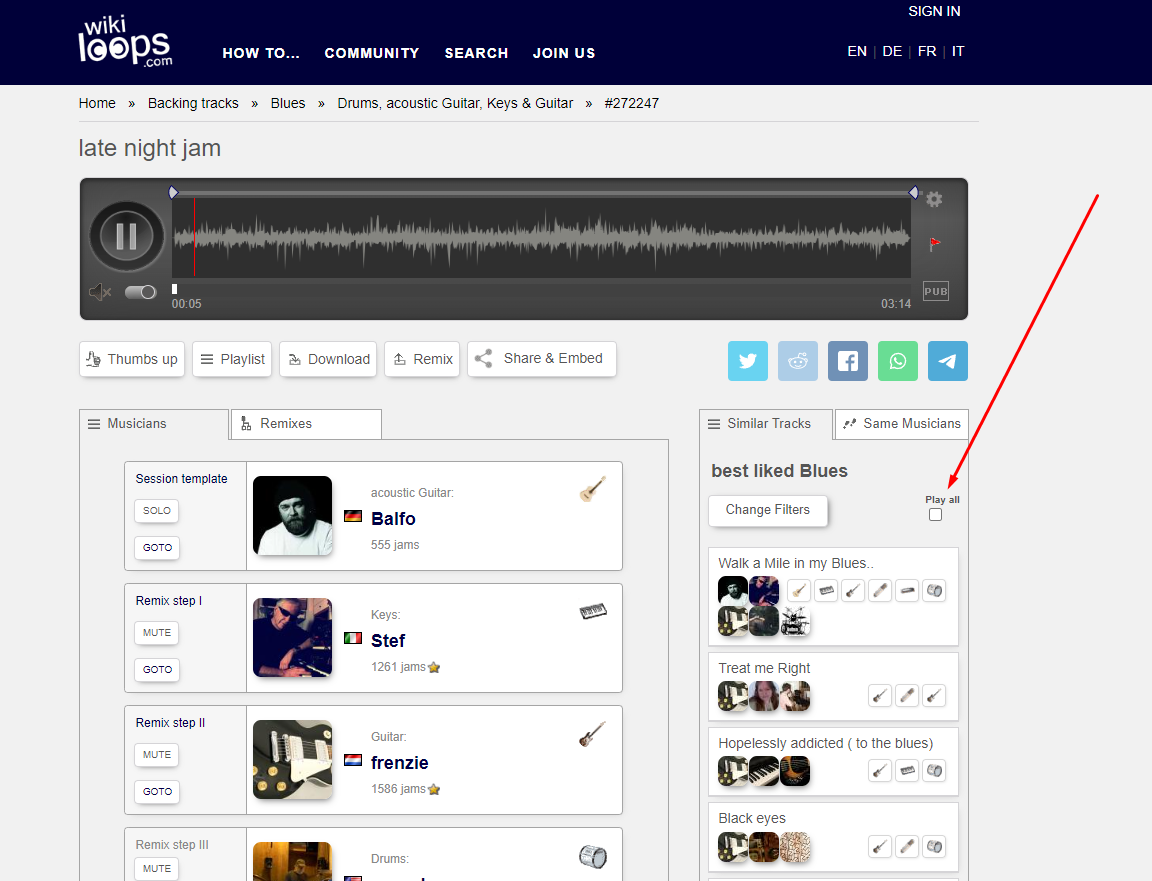The width and height of the screenshot is (1152, 881).
Task: Go to Blues breadcrumb
Action: (288, 104)
